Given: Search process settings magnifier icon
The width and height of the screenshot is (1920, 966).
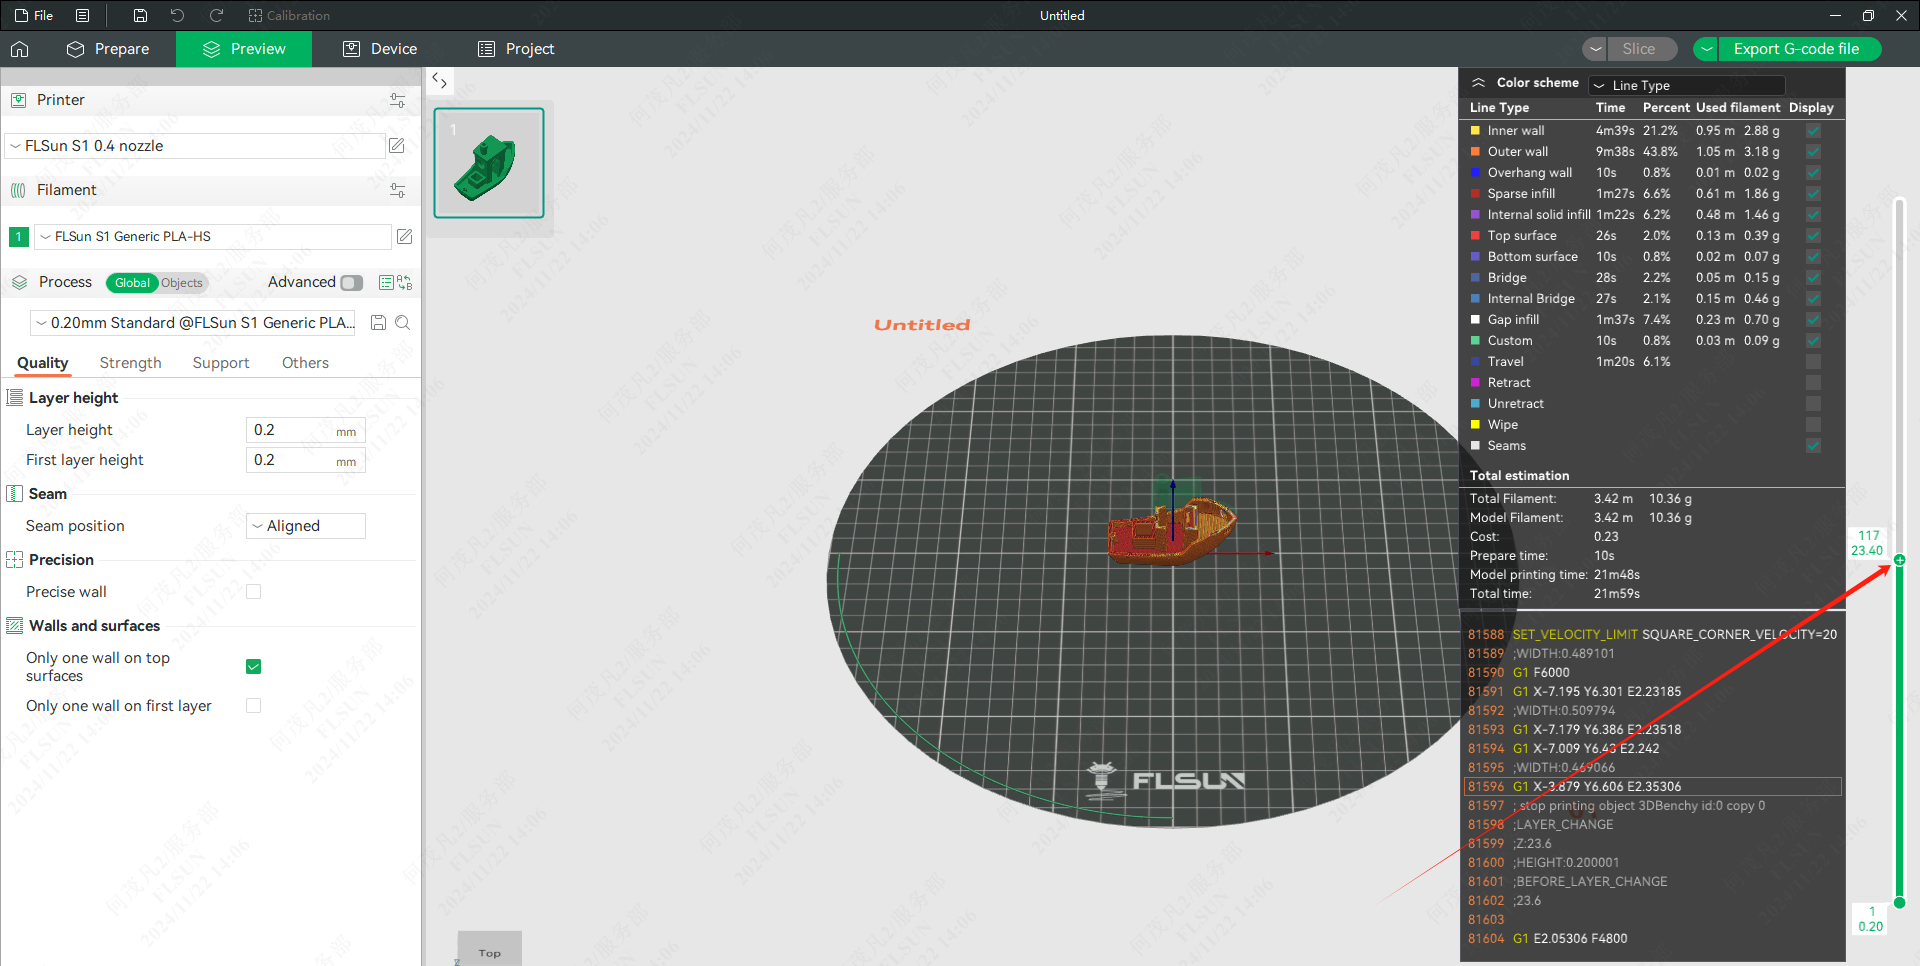Looking at the screenshot, I should tap(402, 323).
